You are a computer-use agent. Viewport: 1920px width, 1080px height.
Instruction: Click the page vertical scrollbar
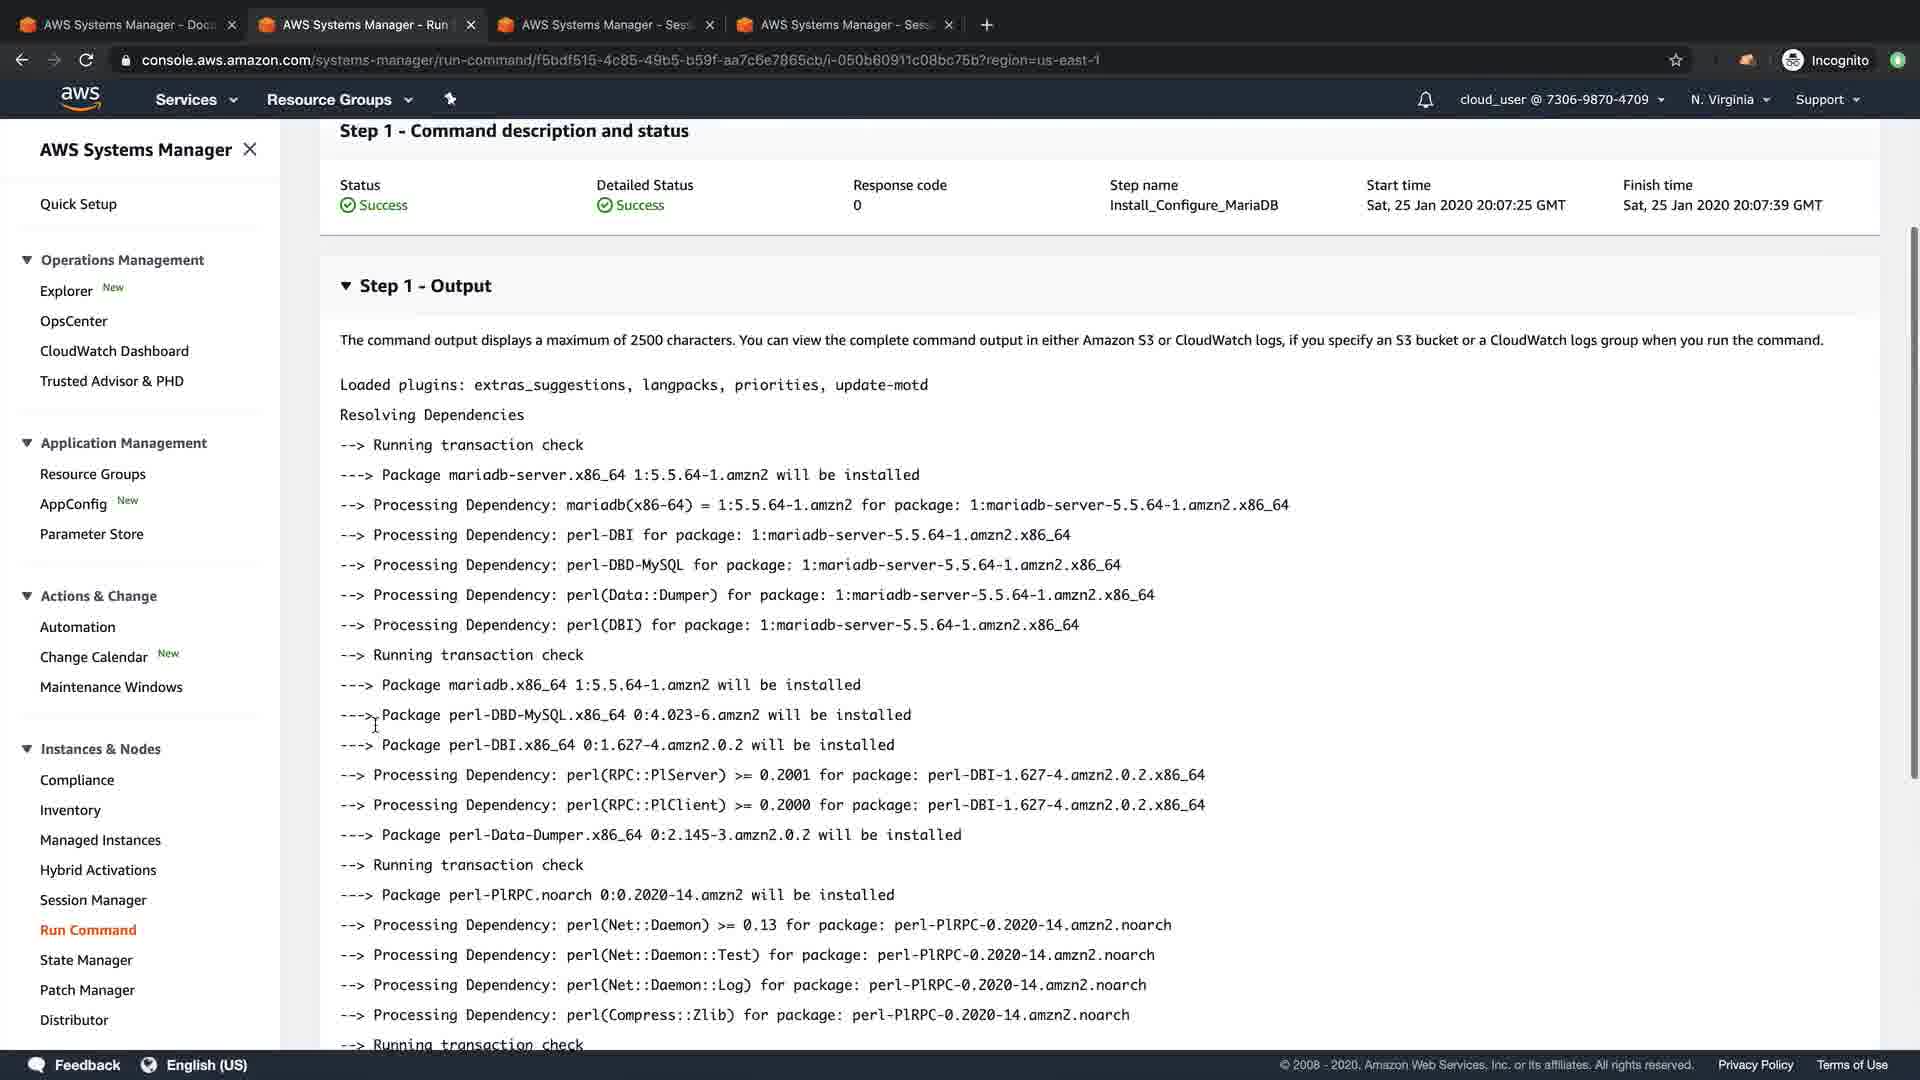1914,500
